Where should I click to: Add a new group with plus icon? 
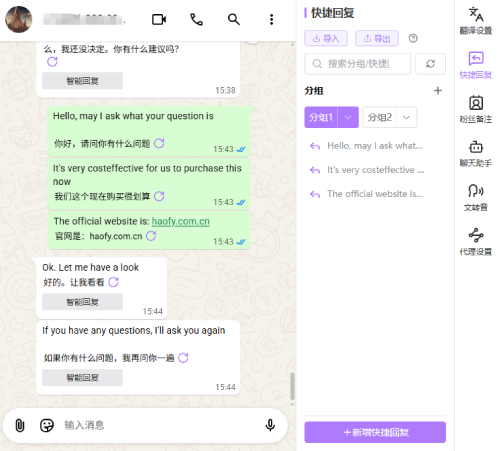pyautogui.click(x=438, y=90)
